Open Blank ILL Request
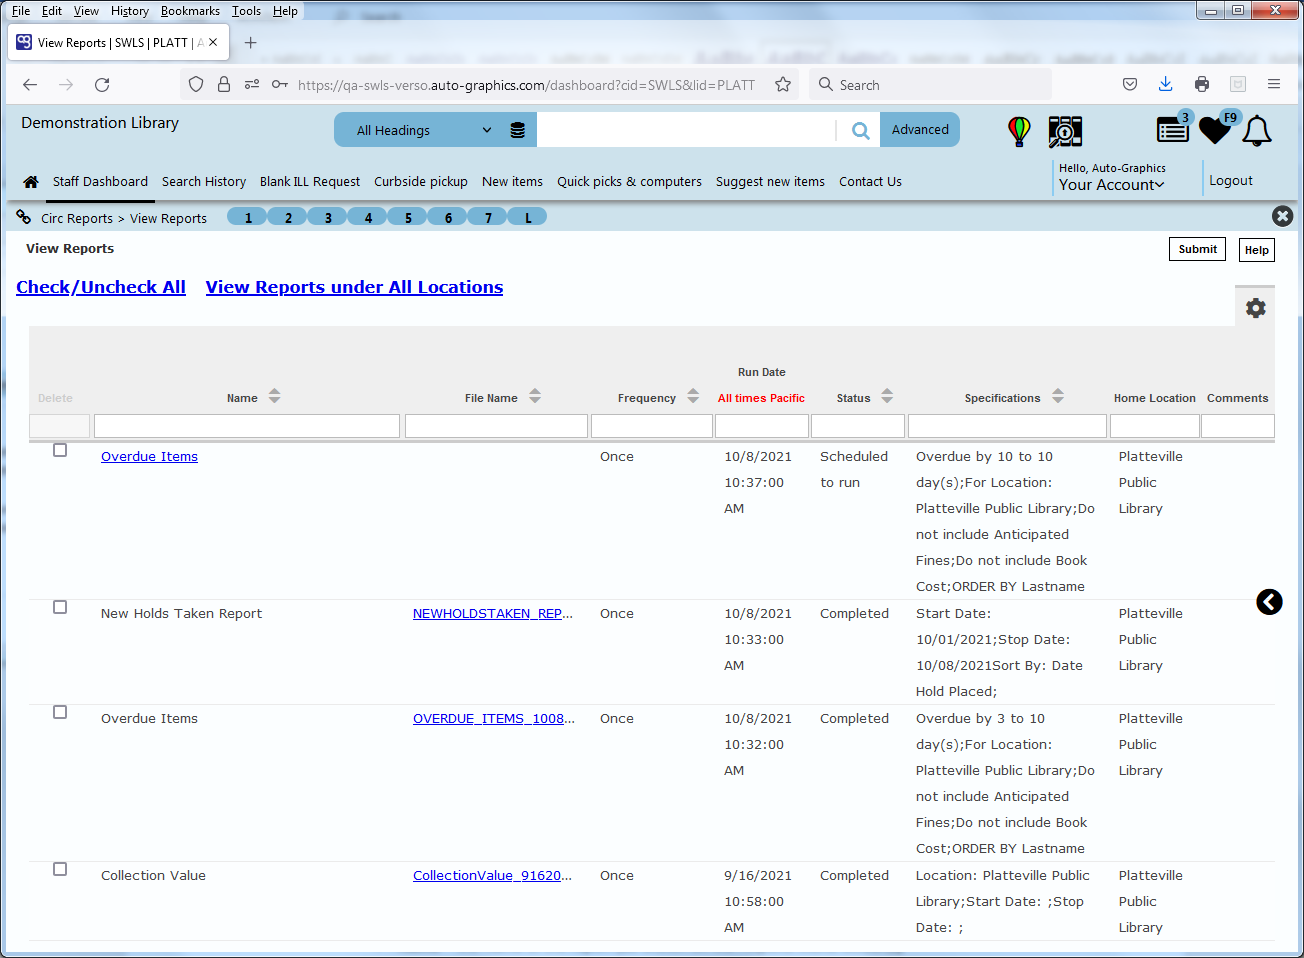The width and height of the screenshot is (1304, 958). pos(310,182)
